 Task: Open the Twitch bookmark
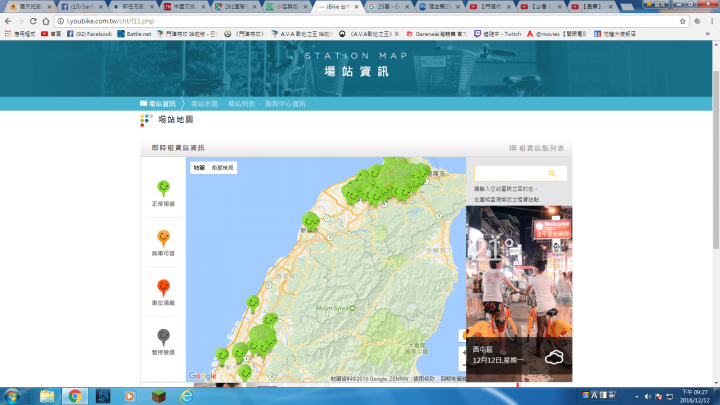point(498,34)
